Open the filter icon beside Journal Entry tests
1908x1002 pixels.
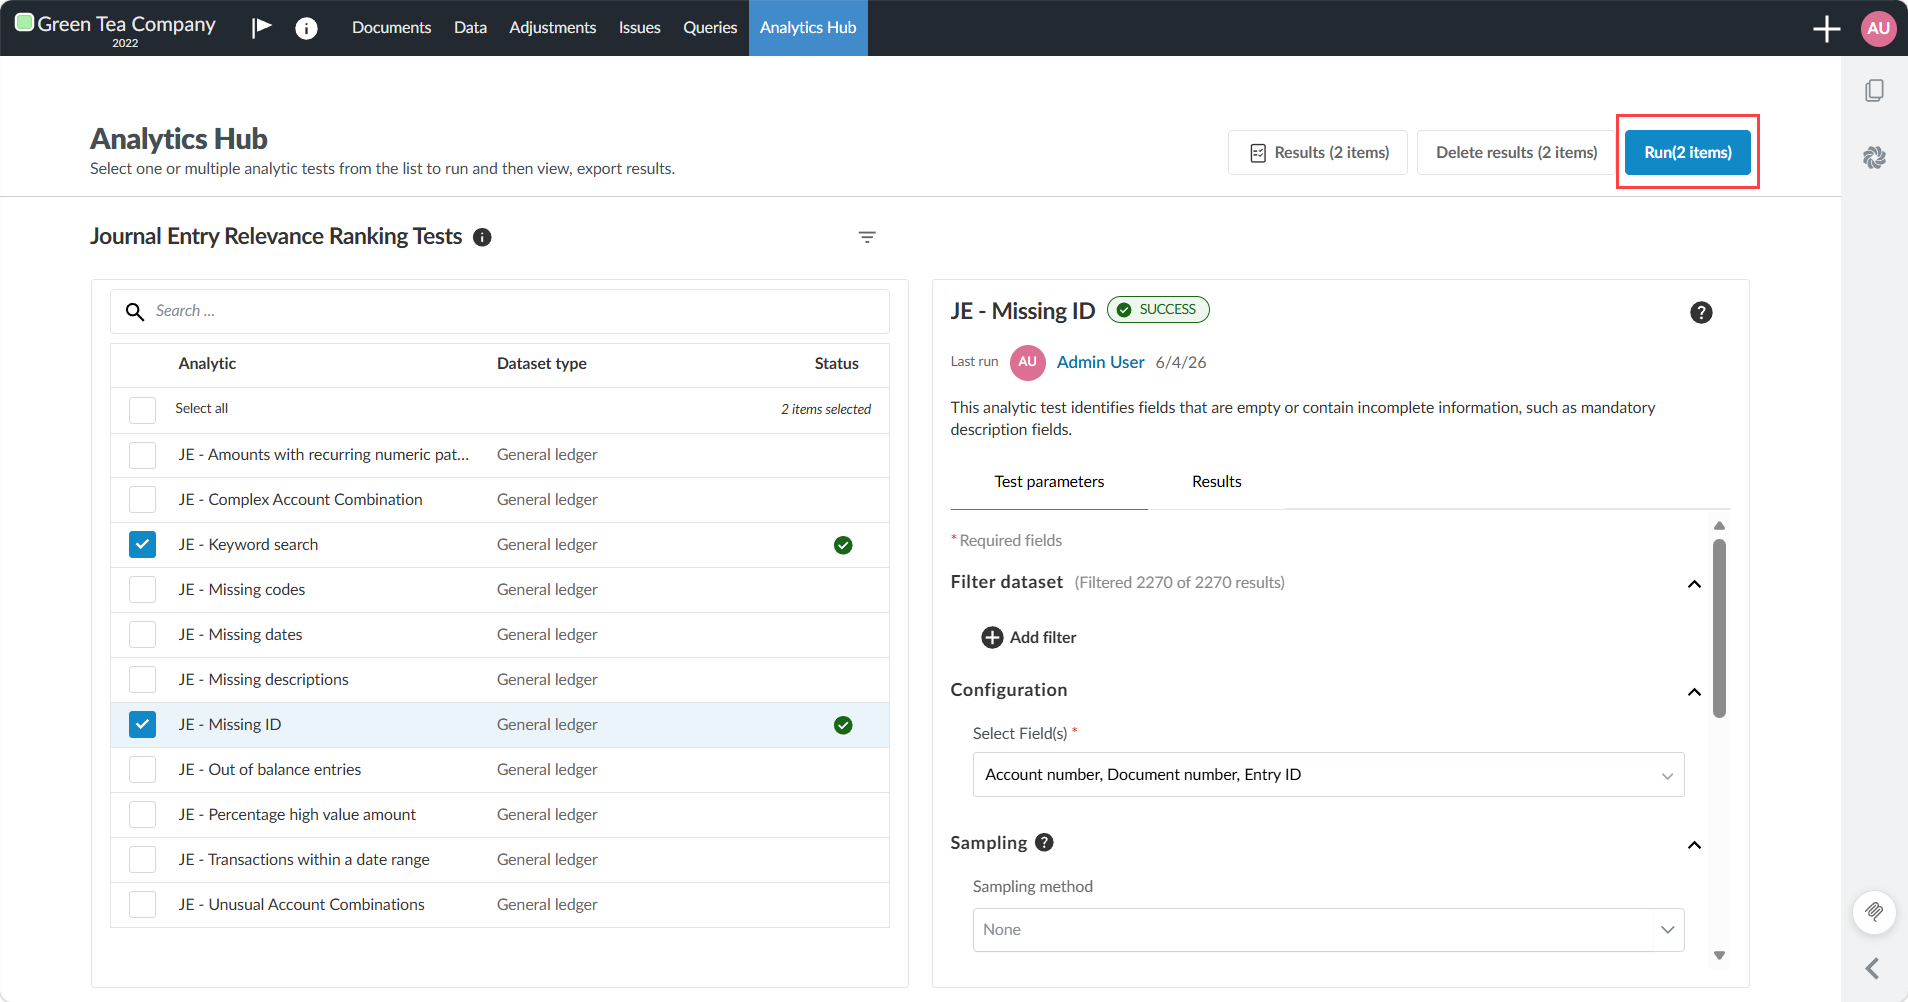pyautogui.click(x=867, y=237)
